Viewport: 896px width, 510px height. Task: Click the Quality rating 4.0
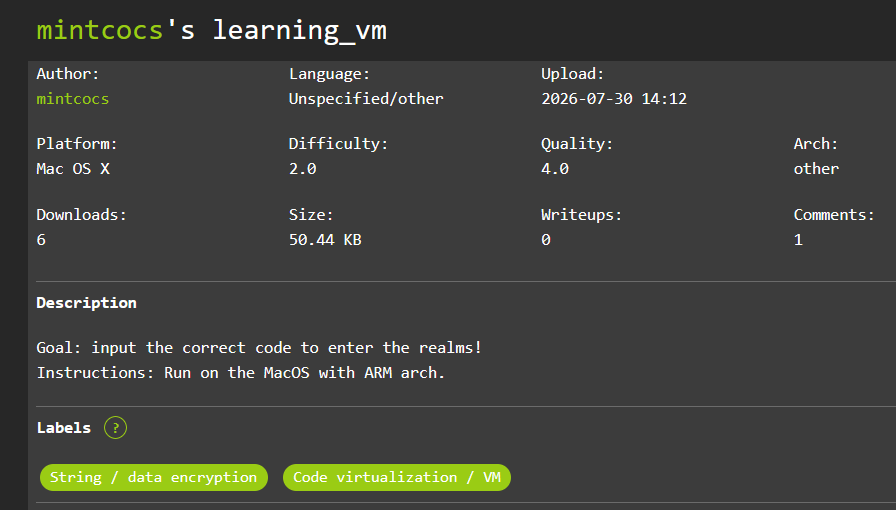(x=555, y=169)
